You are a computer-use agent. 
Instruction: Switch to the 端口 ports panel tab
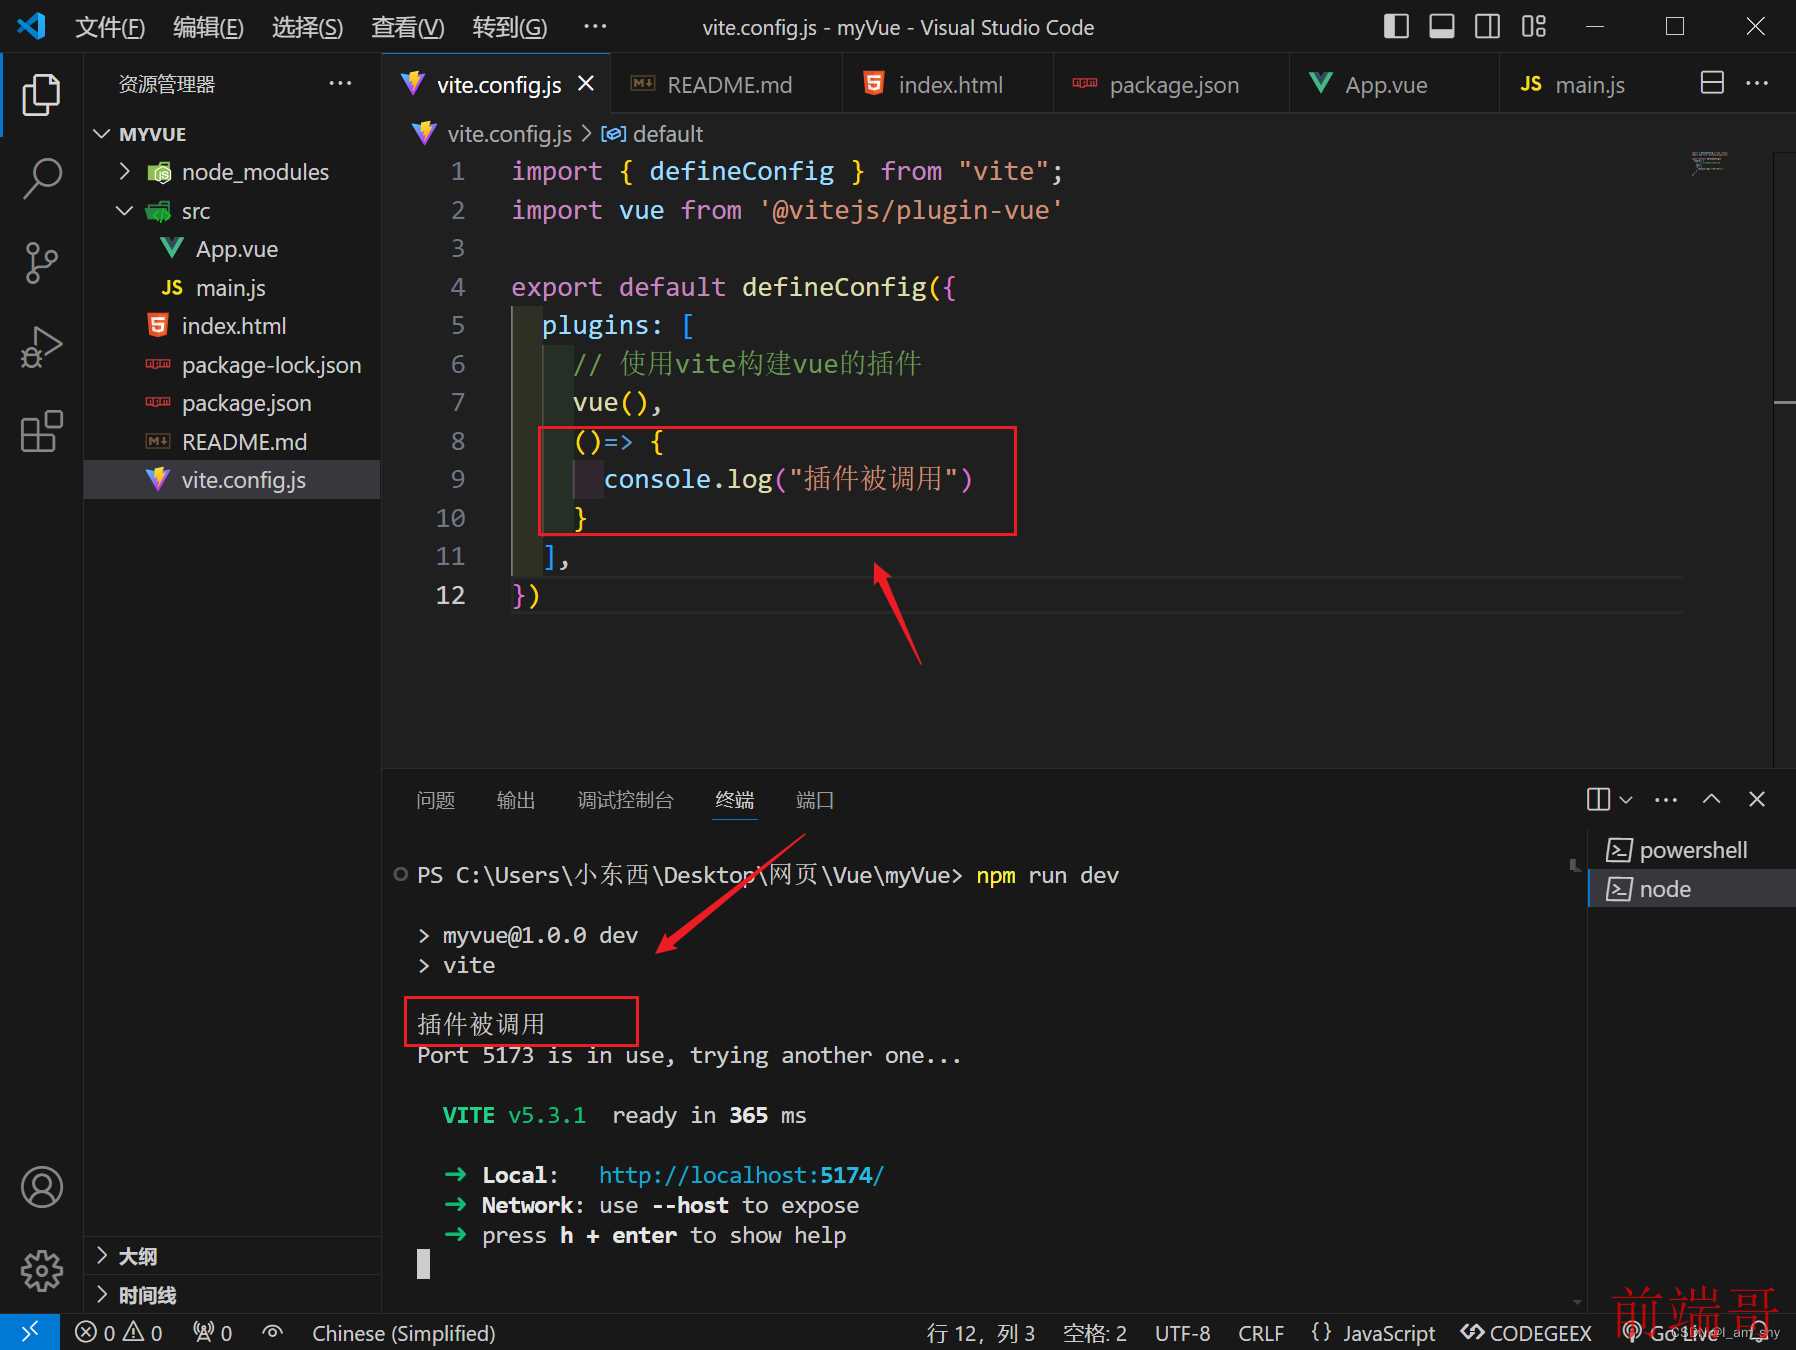815,800
